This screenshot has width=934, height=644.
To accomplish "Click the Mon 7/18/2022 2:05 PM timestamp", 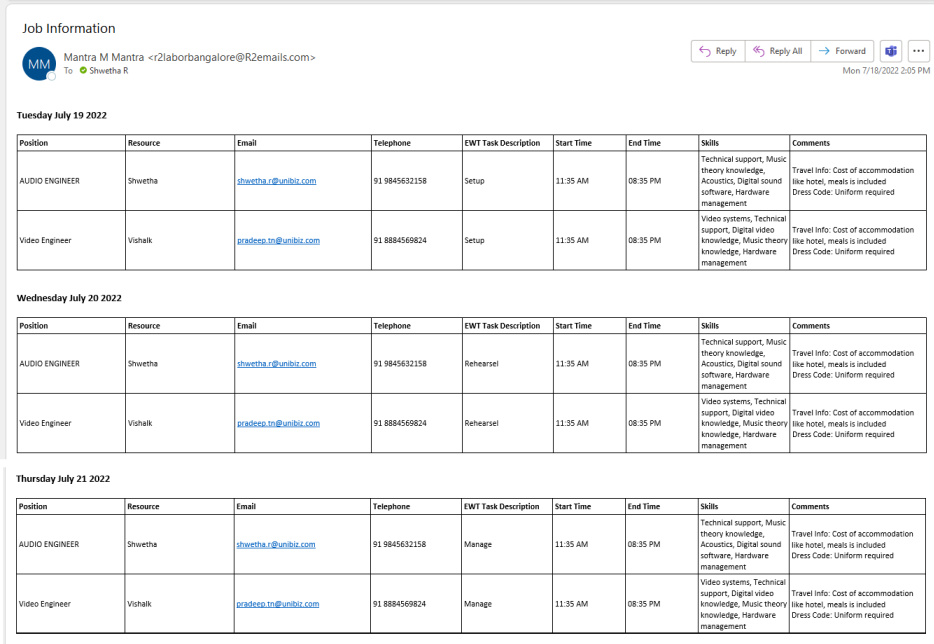I will tap(885, 71).
